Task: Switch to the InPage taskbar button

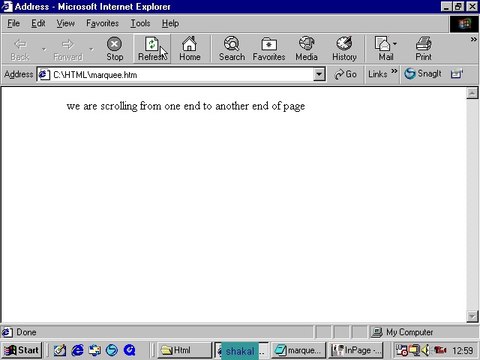Action: 356,350
